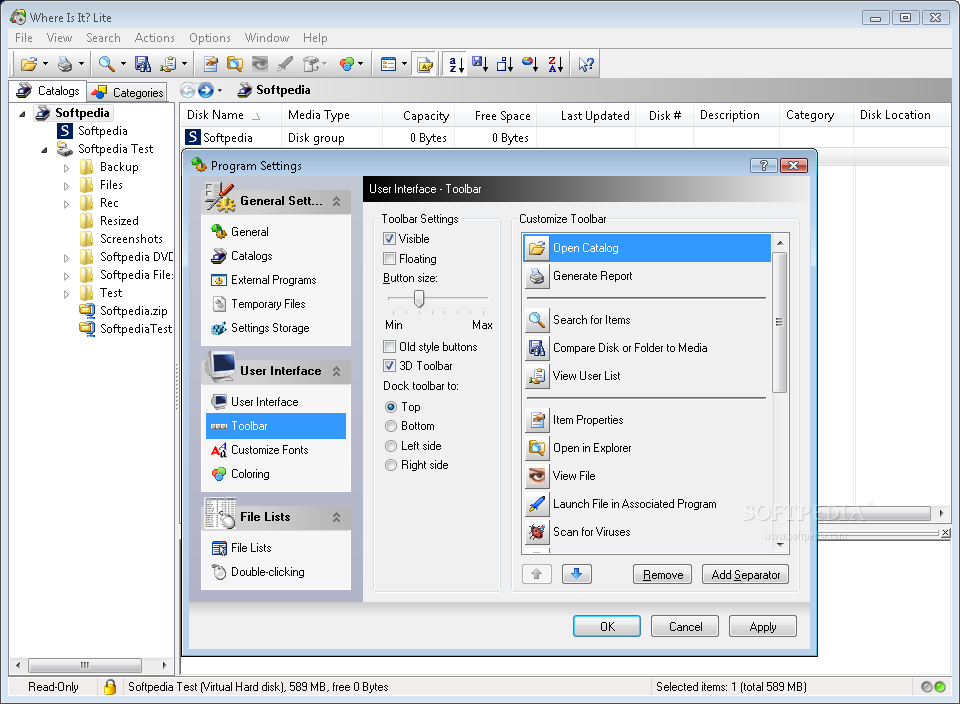The width and height of the screenshot is (960, 704).
Task: Uncheck the Visible checkbox
Action: click(389, 239)
